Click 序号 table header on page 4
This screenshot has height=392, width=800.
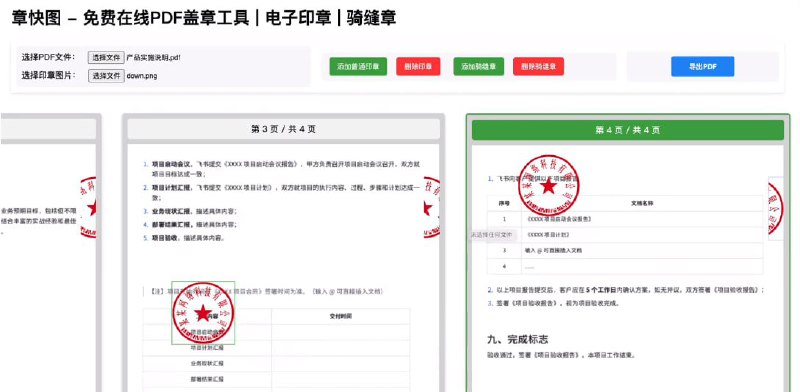coord(504,203)
